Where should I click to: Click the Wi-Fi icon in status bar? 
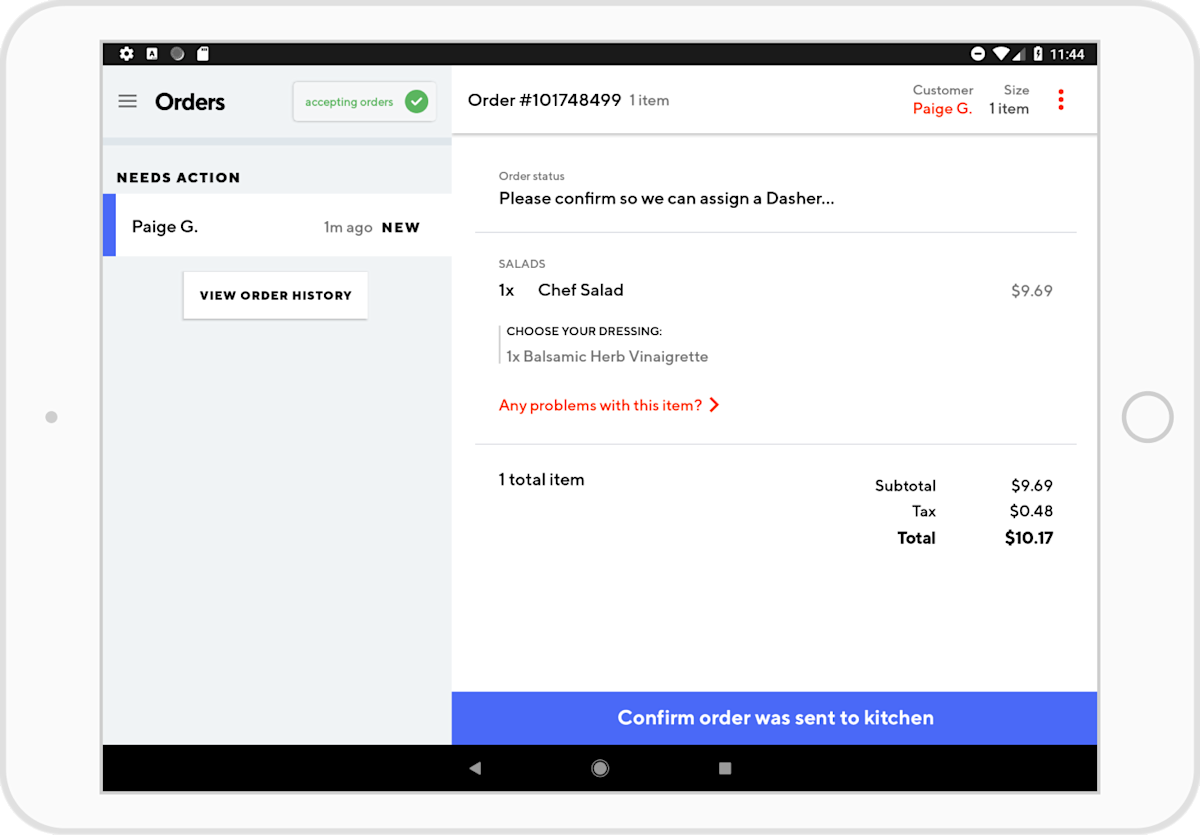tap(1002, 54)
